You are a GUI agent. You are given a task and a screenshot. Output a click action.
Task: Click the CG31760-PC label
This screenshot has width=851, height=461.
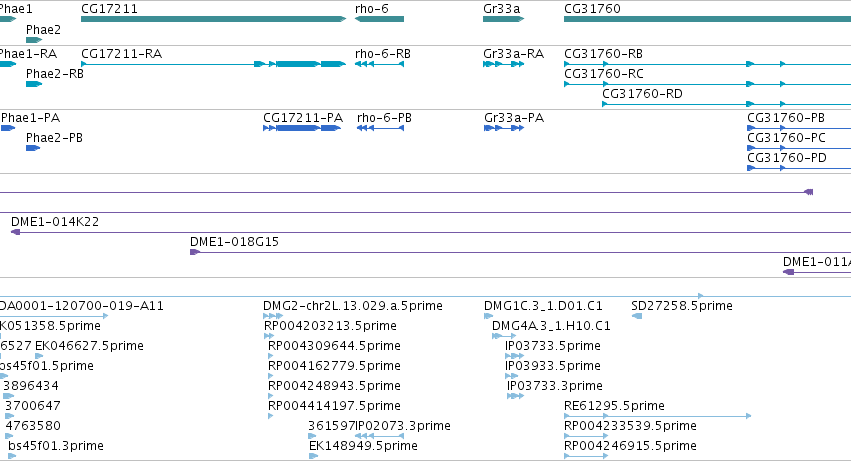786,138
